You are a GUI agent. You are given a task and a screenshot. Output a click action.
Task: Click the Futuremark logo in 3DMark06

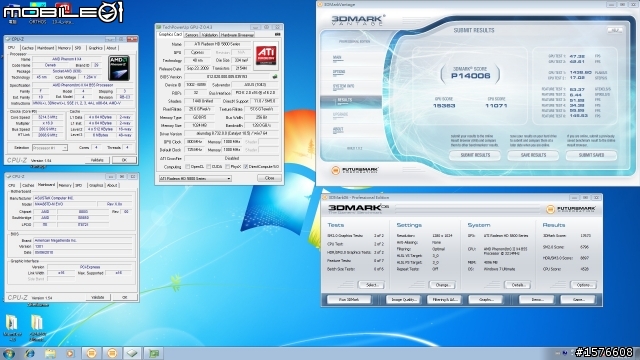point(571,209)
